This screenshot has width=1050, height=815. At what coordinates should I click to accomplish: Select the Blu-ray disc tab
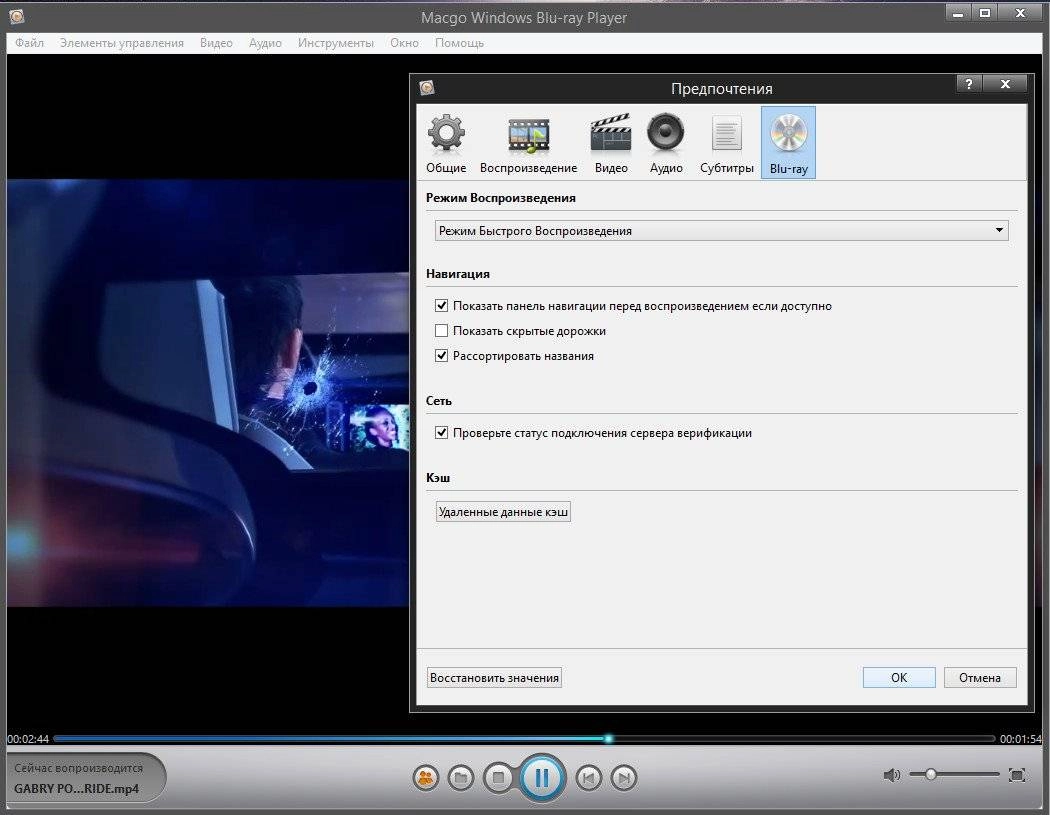click(788, 143)
